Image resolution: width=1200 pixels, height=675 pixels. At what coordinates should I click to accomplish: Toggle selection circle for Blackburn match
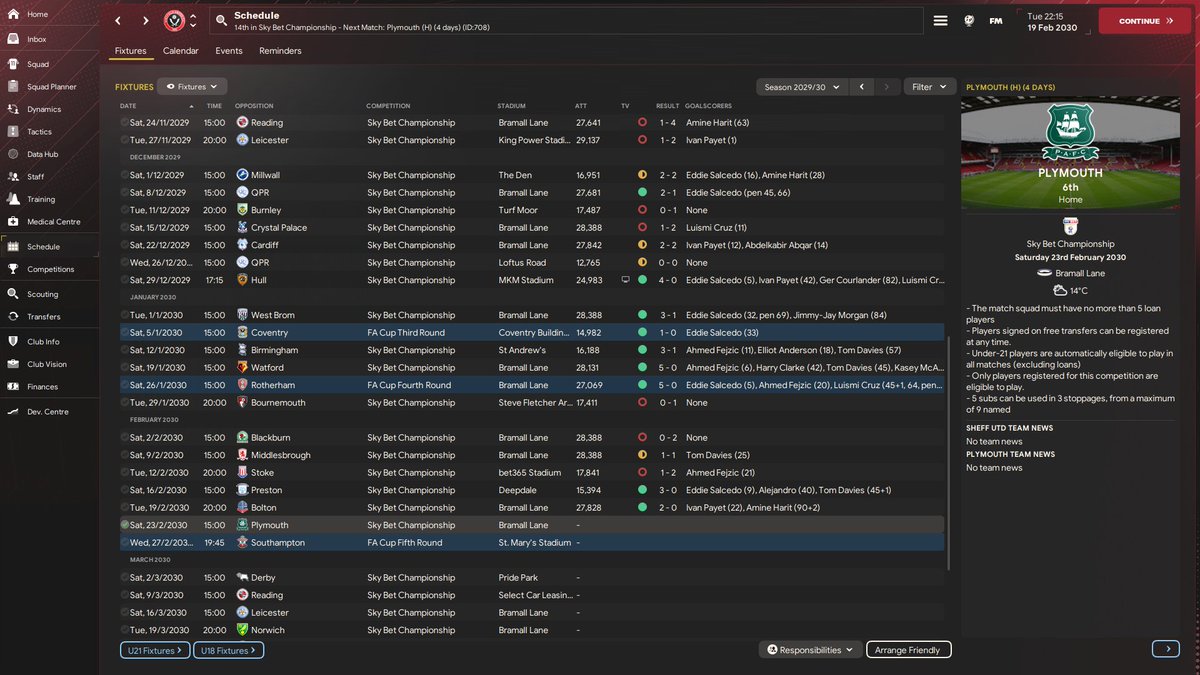click(x=125, y=437)
